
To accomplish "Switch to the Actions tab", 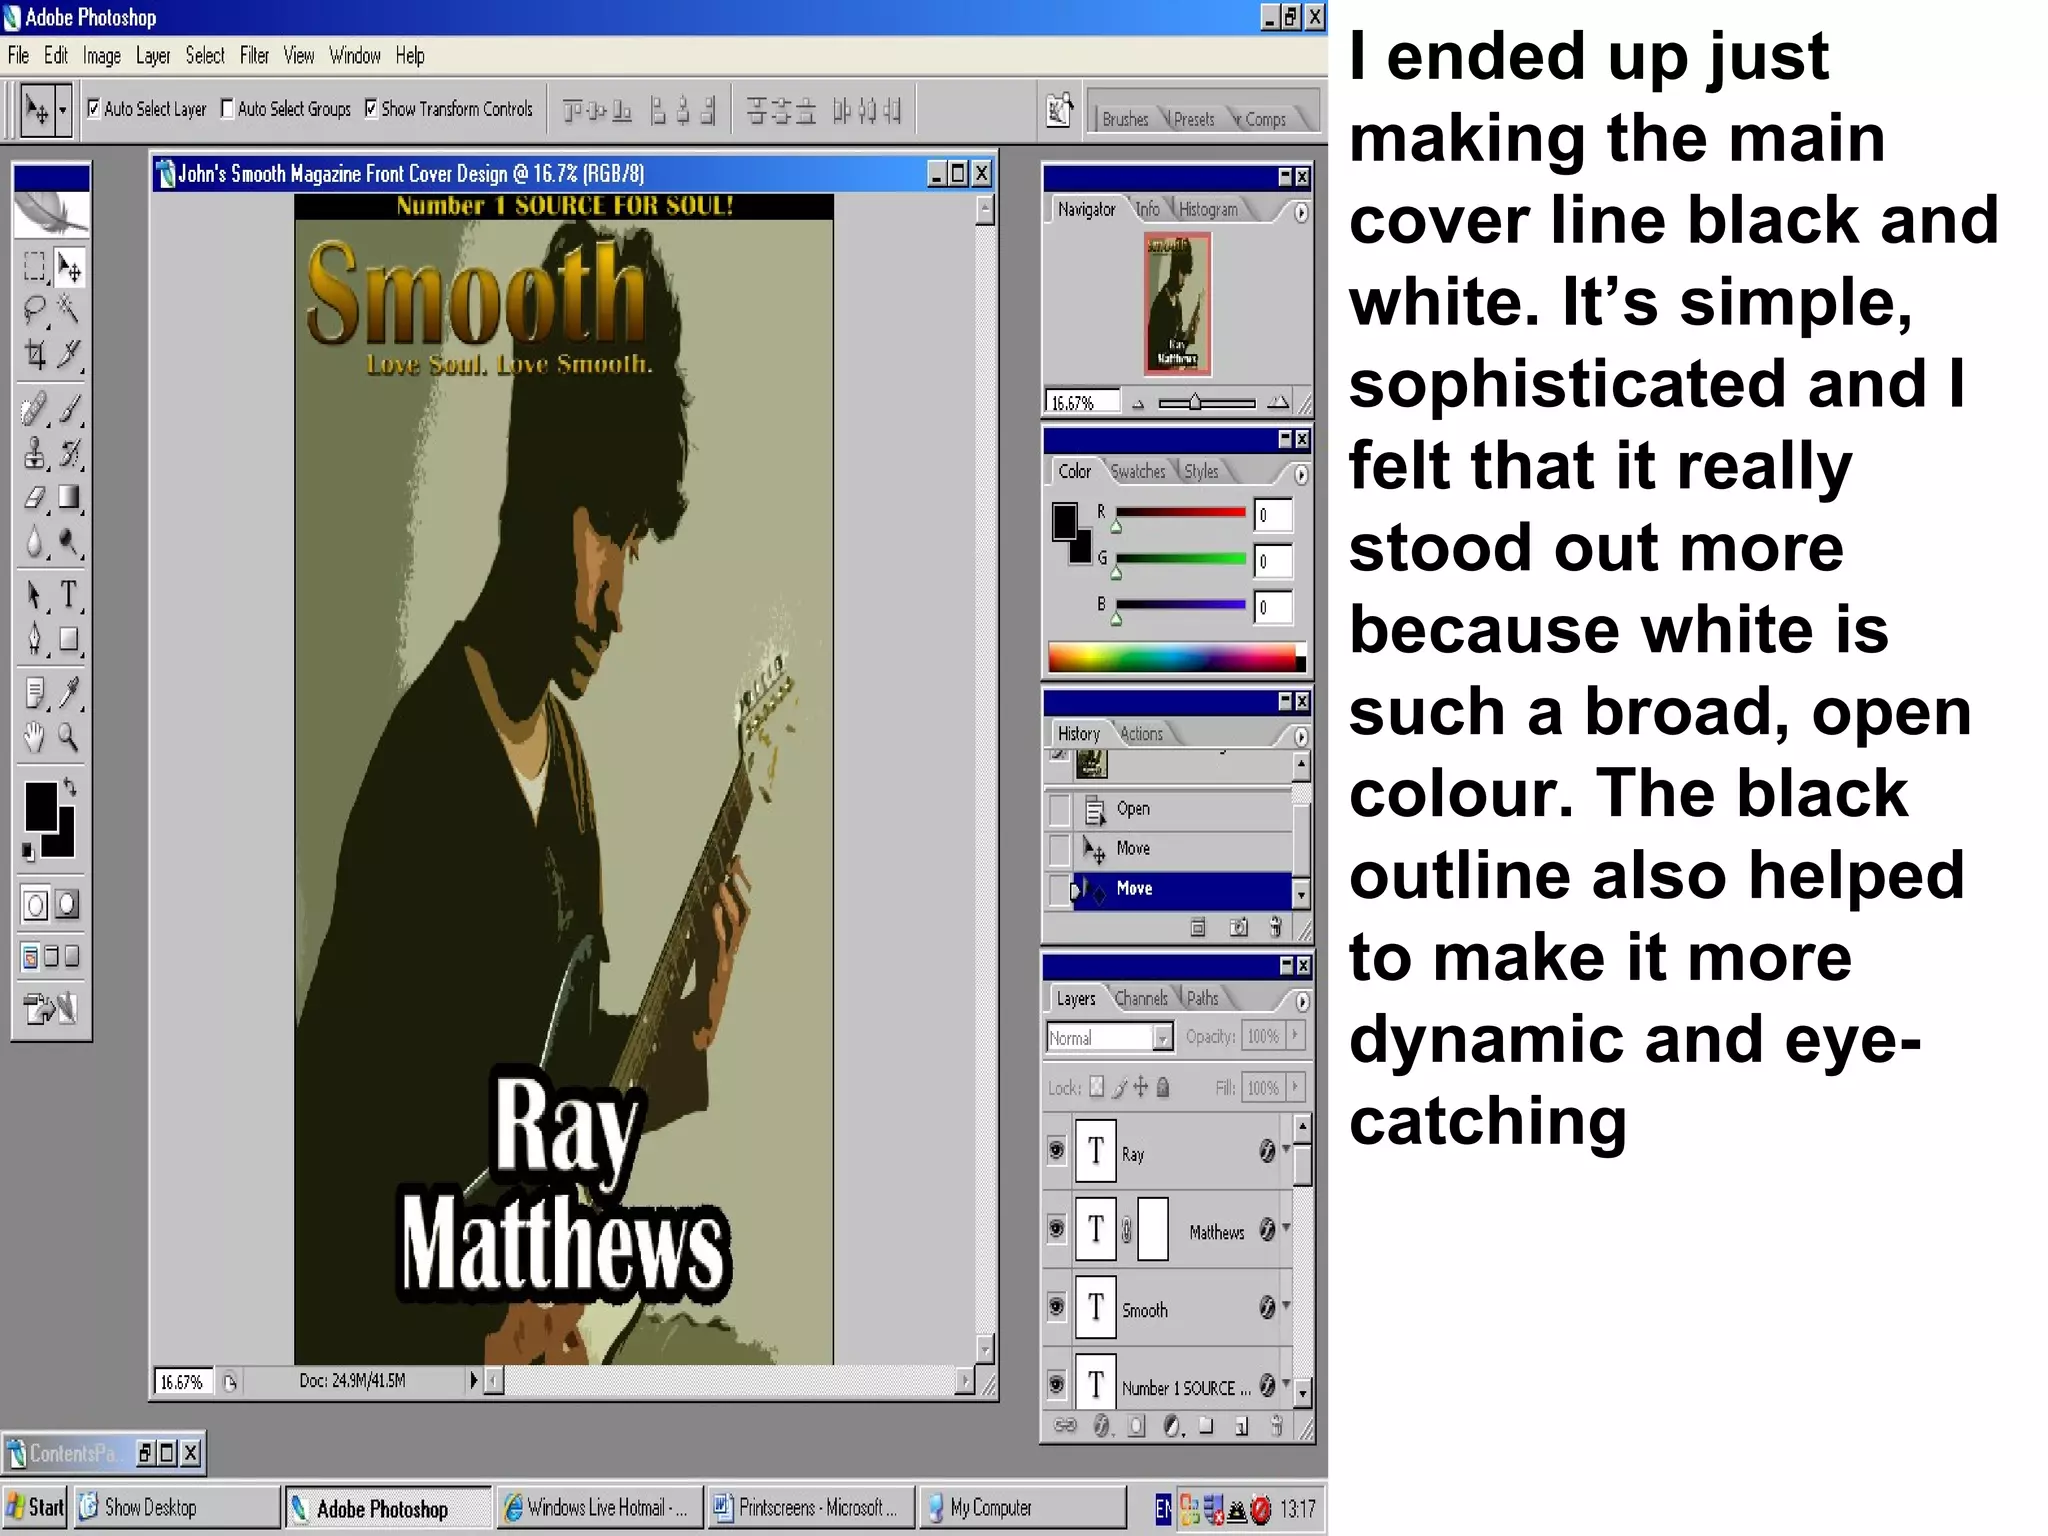I will click(x=1141, y=733).
